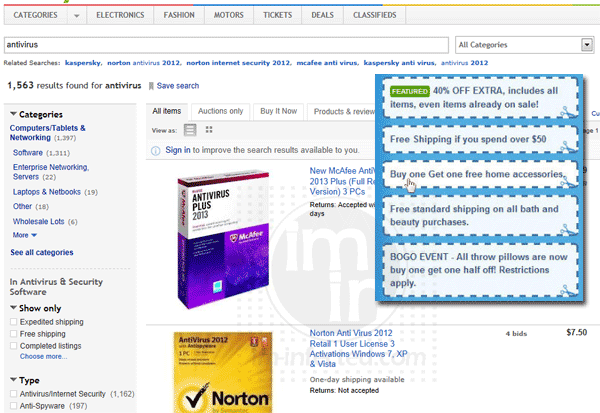The width and height of the screenshot is (600, 413).
Task: Open the Other category link
Action: [22, 206]
